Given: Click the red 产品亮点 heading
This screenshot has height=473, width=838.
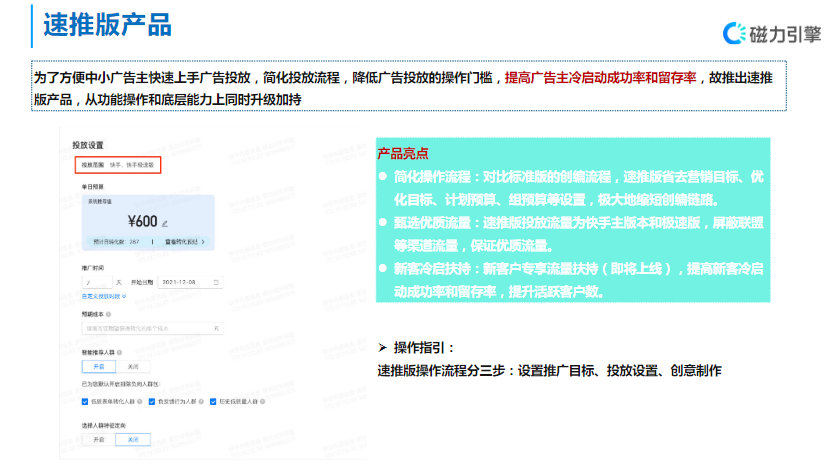Looking at the screenshot, I should coord(402,154).
